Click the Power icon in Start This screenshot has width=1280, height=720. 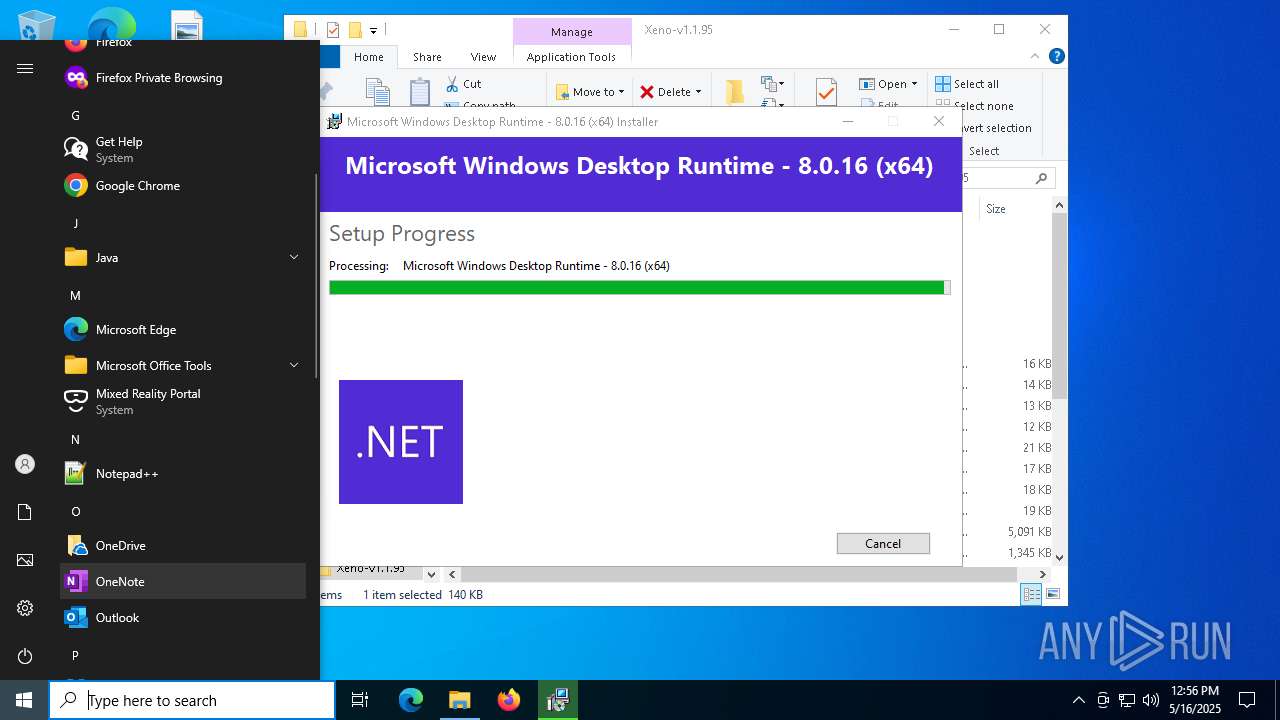25,656
